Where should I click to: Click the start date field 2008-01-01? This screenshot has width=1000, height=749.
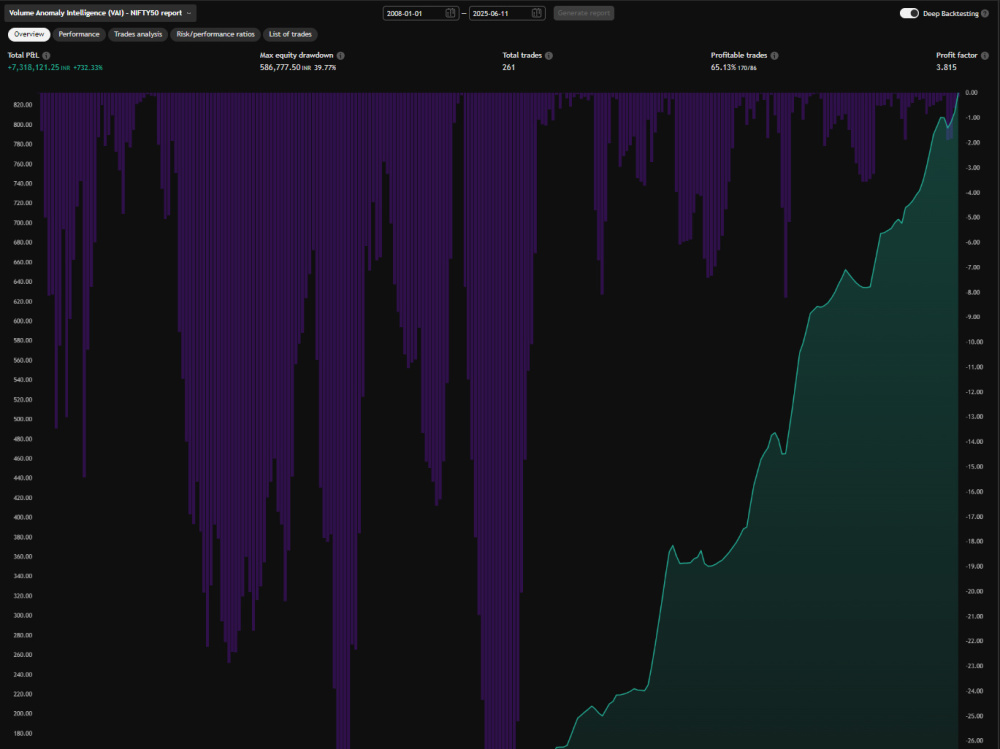coord(420,13)
